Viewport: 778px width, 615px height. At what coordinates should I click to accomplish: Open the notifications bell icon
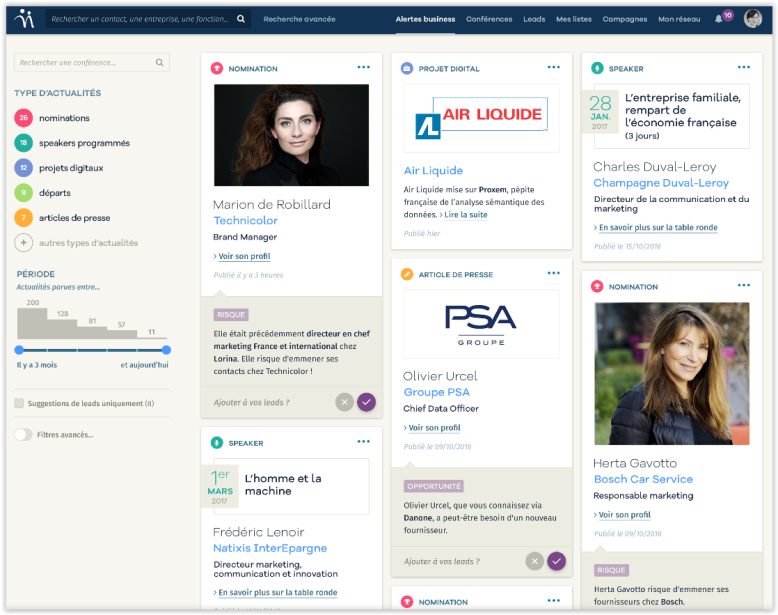point(718,19)
